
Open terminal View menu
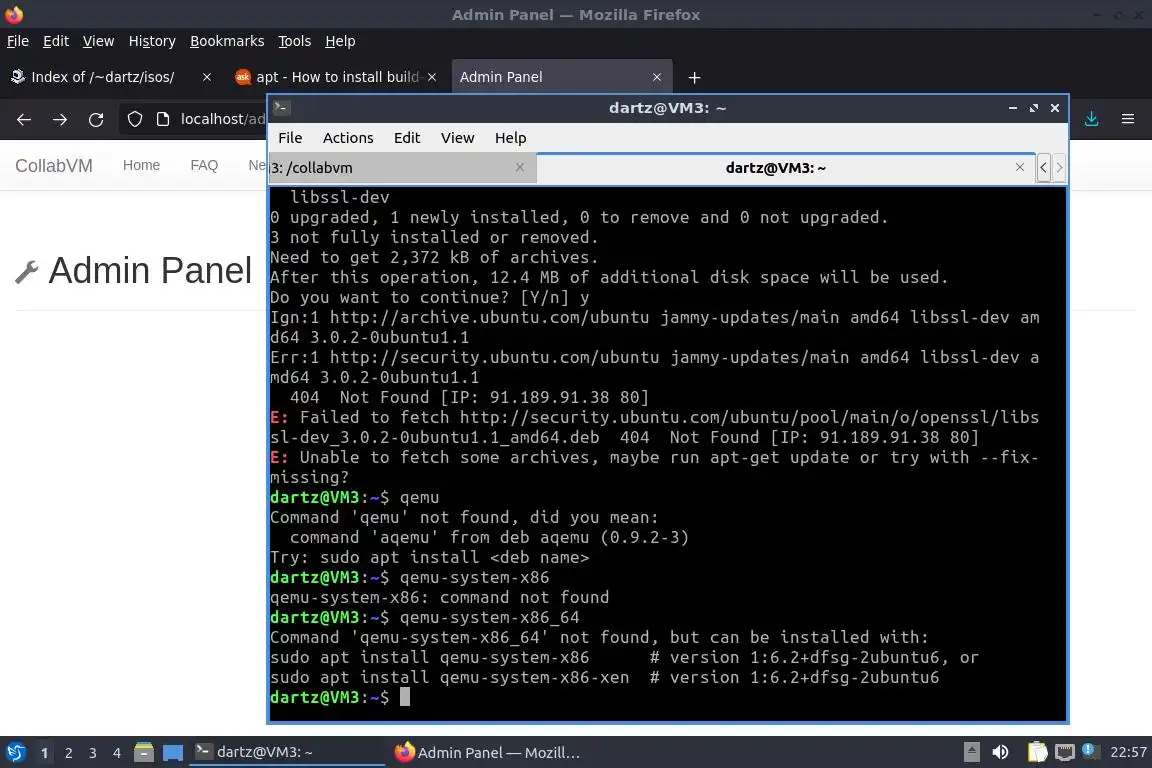(458, 138)
